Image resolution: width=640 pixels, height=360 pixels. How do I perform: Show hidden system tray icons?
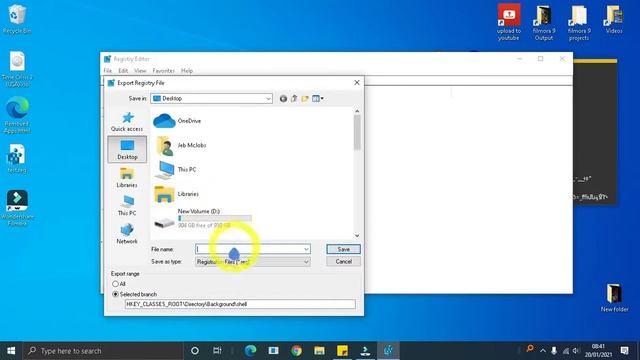click(542, 351)
